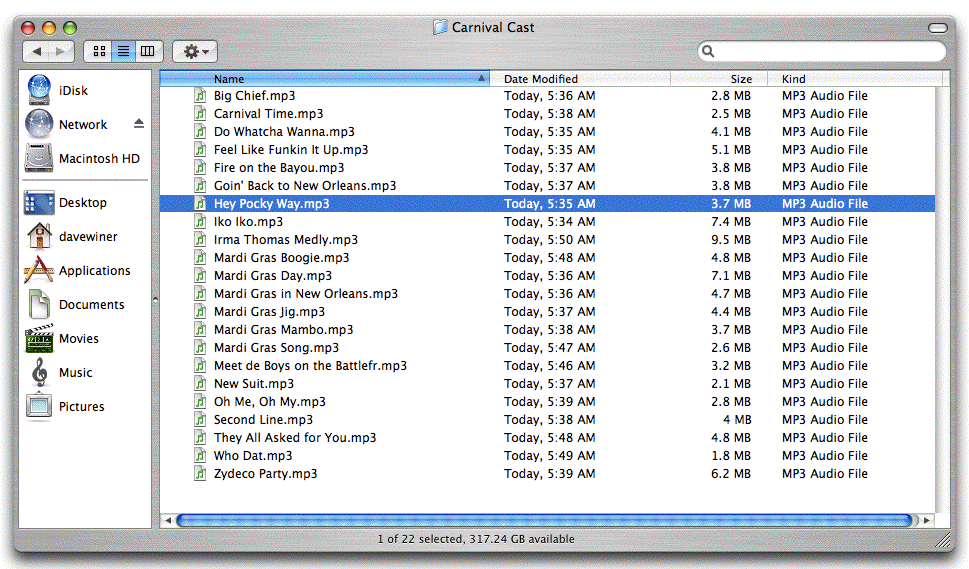Select the Iko Iko.mp3 file
Image resolution: width=969 pixels, height=569 pixels.
[x=248, y=222]
